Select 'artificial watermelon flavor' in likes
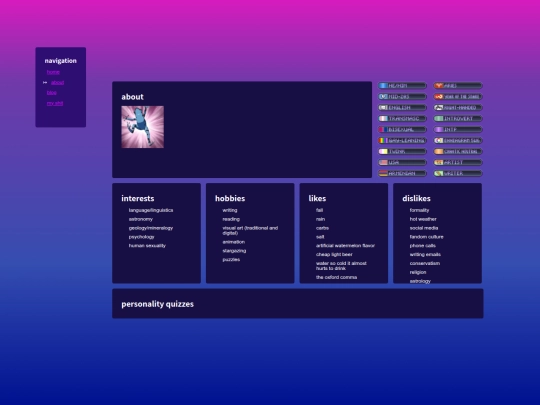 point(345,246)
